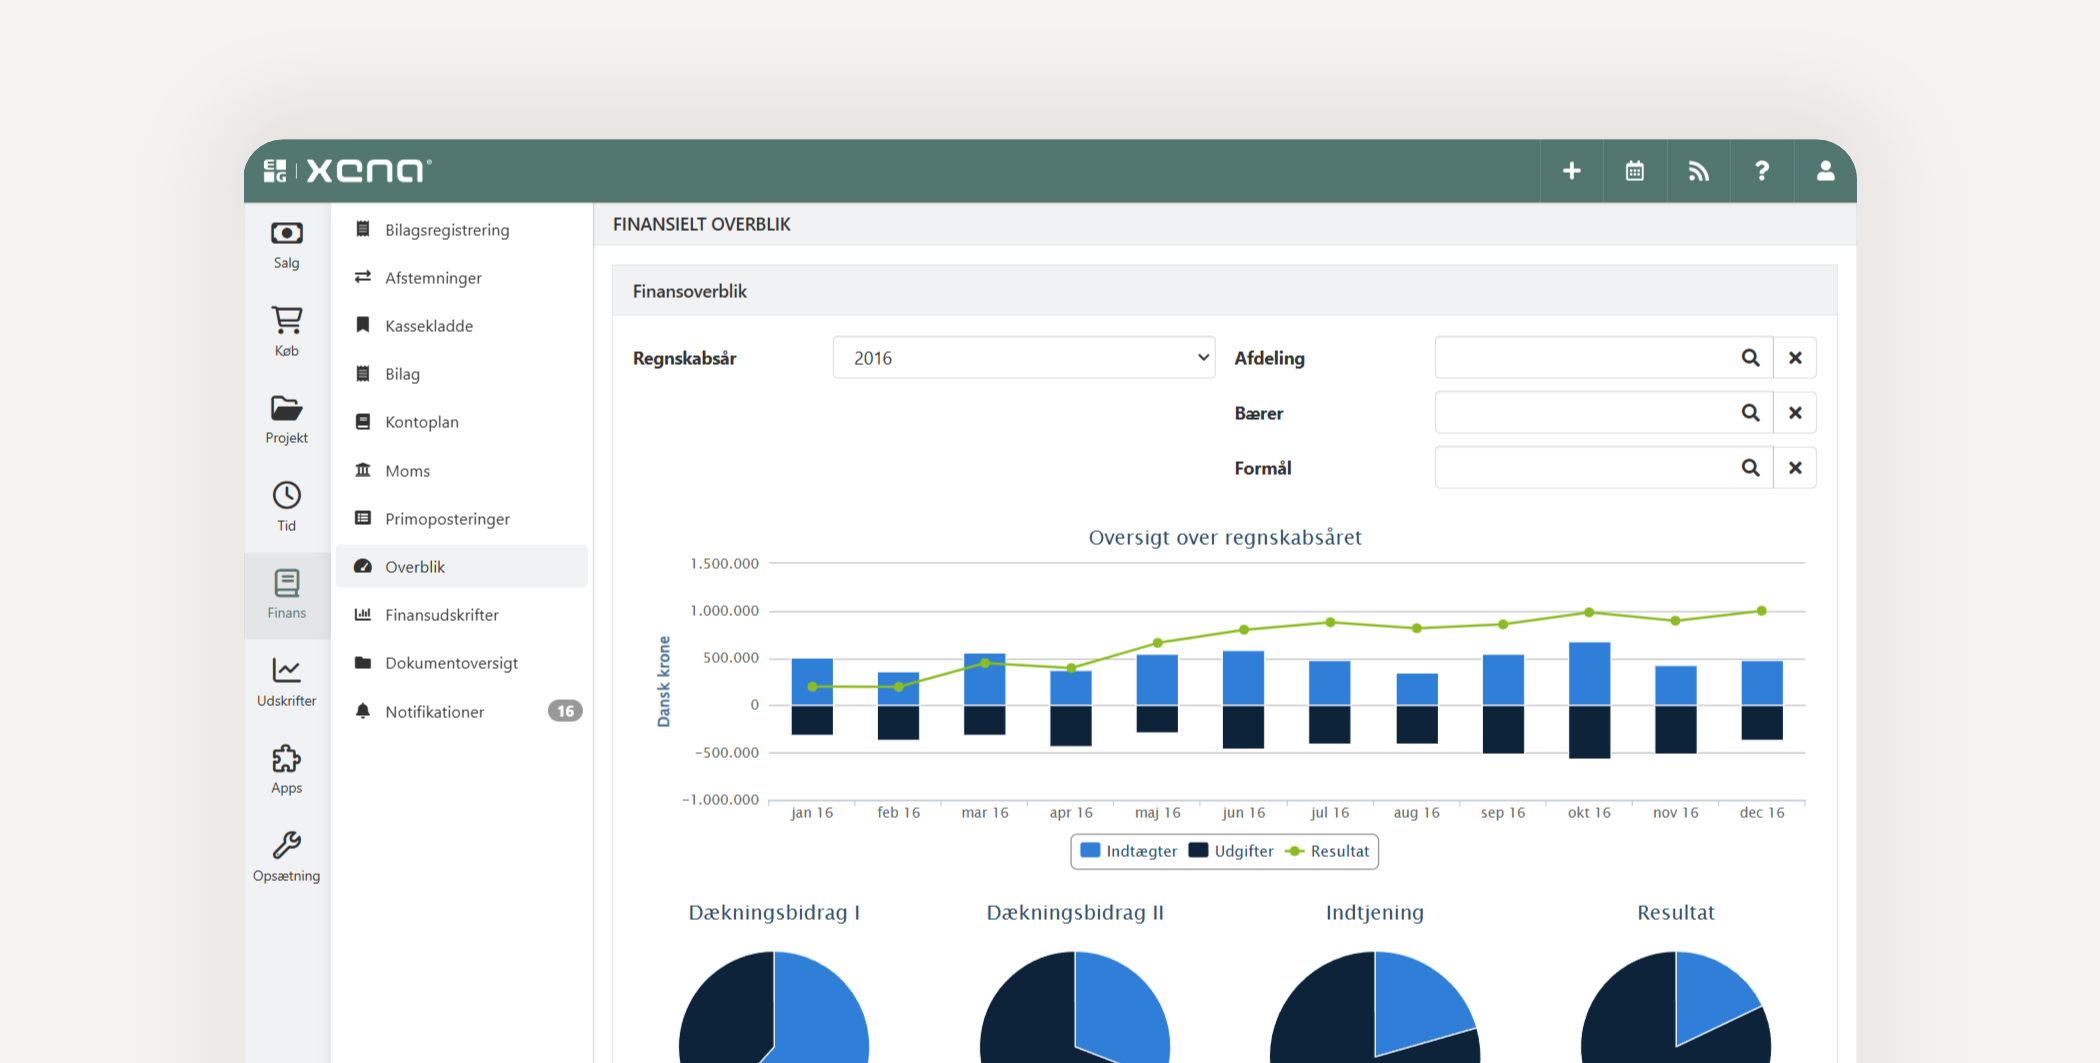Open the Apps puzzle module
This screenshot has height=1063, width=2100.
pyautogui.click(x=287, y=770)
